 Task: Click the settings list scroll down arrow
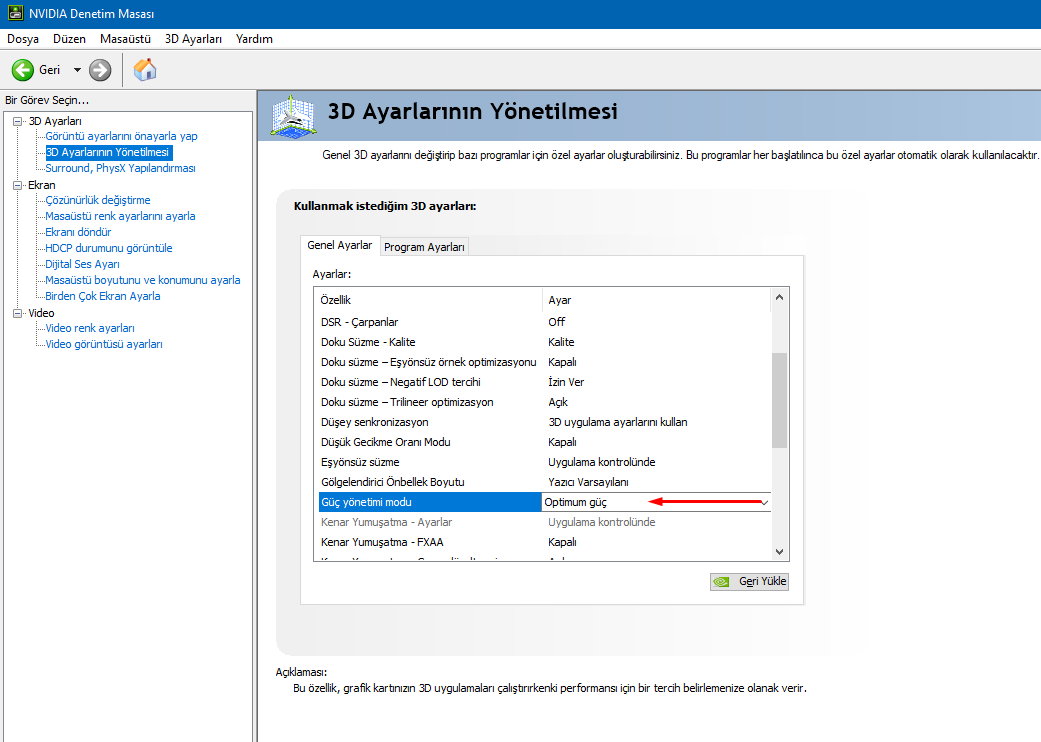(x=779, y=552)
